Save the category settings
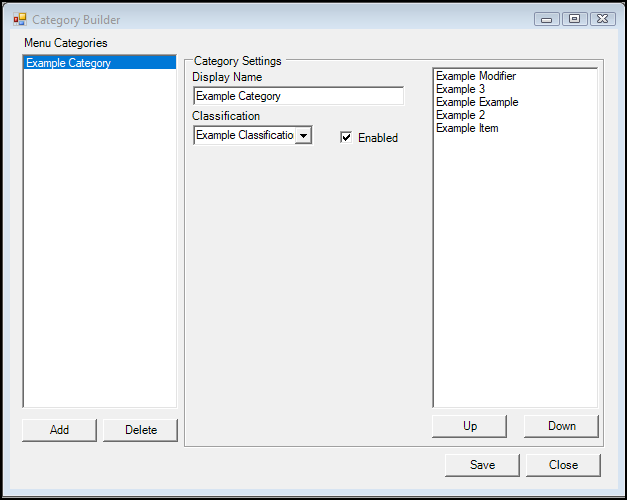 pos(482,465)
